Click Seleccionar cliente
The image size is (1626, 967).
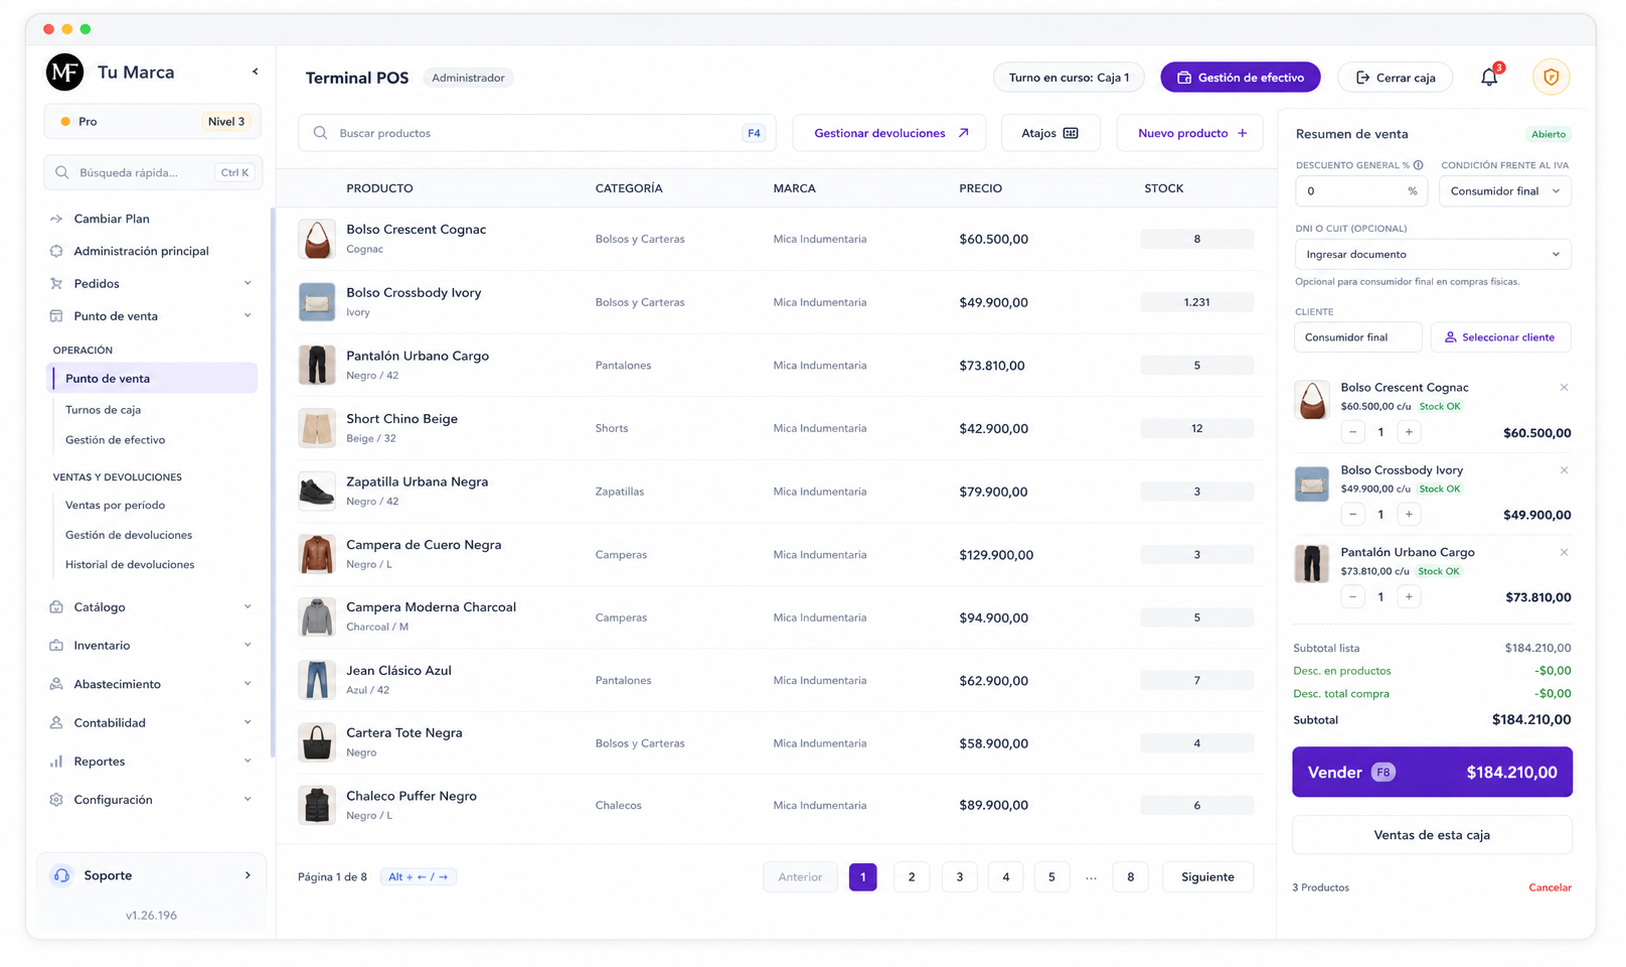pos(1501,337)
